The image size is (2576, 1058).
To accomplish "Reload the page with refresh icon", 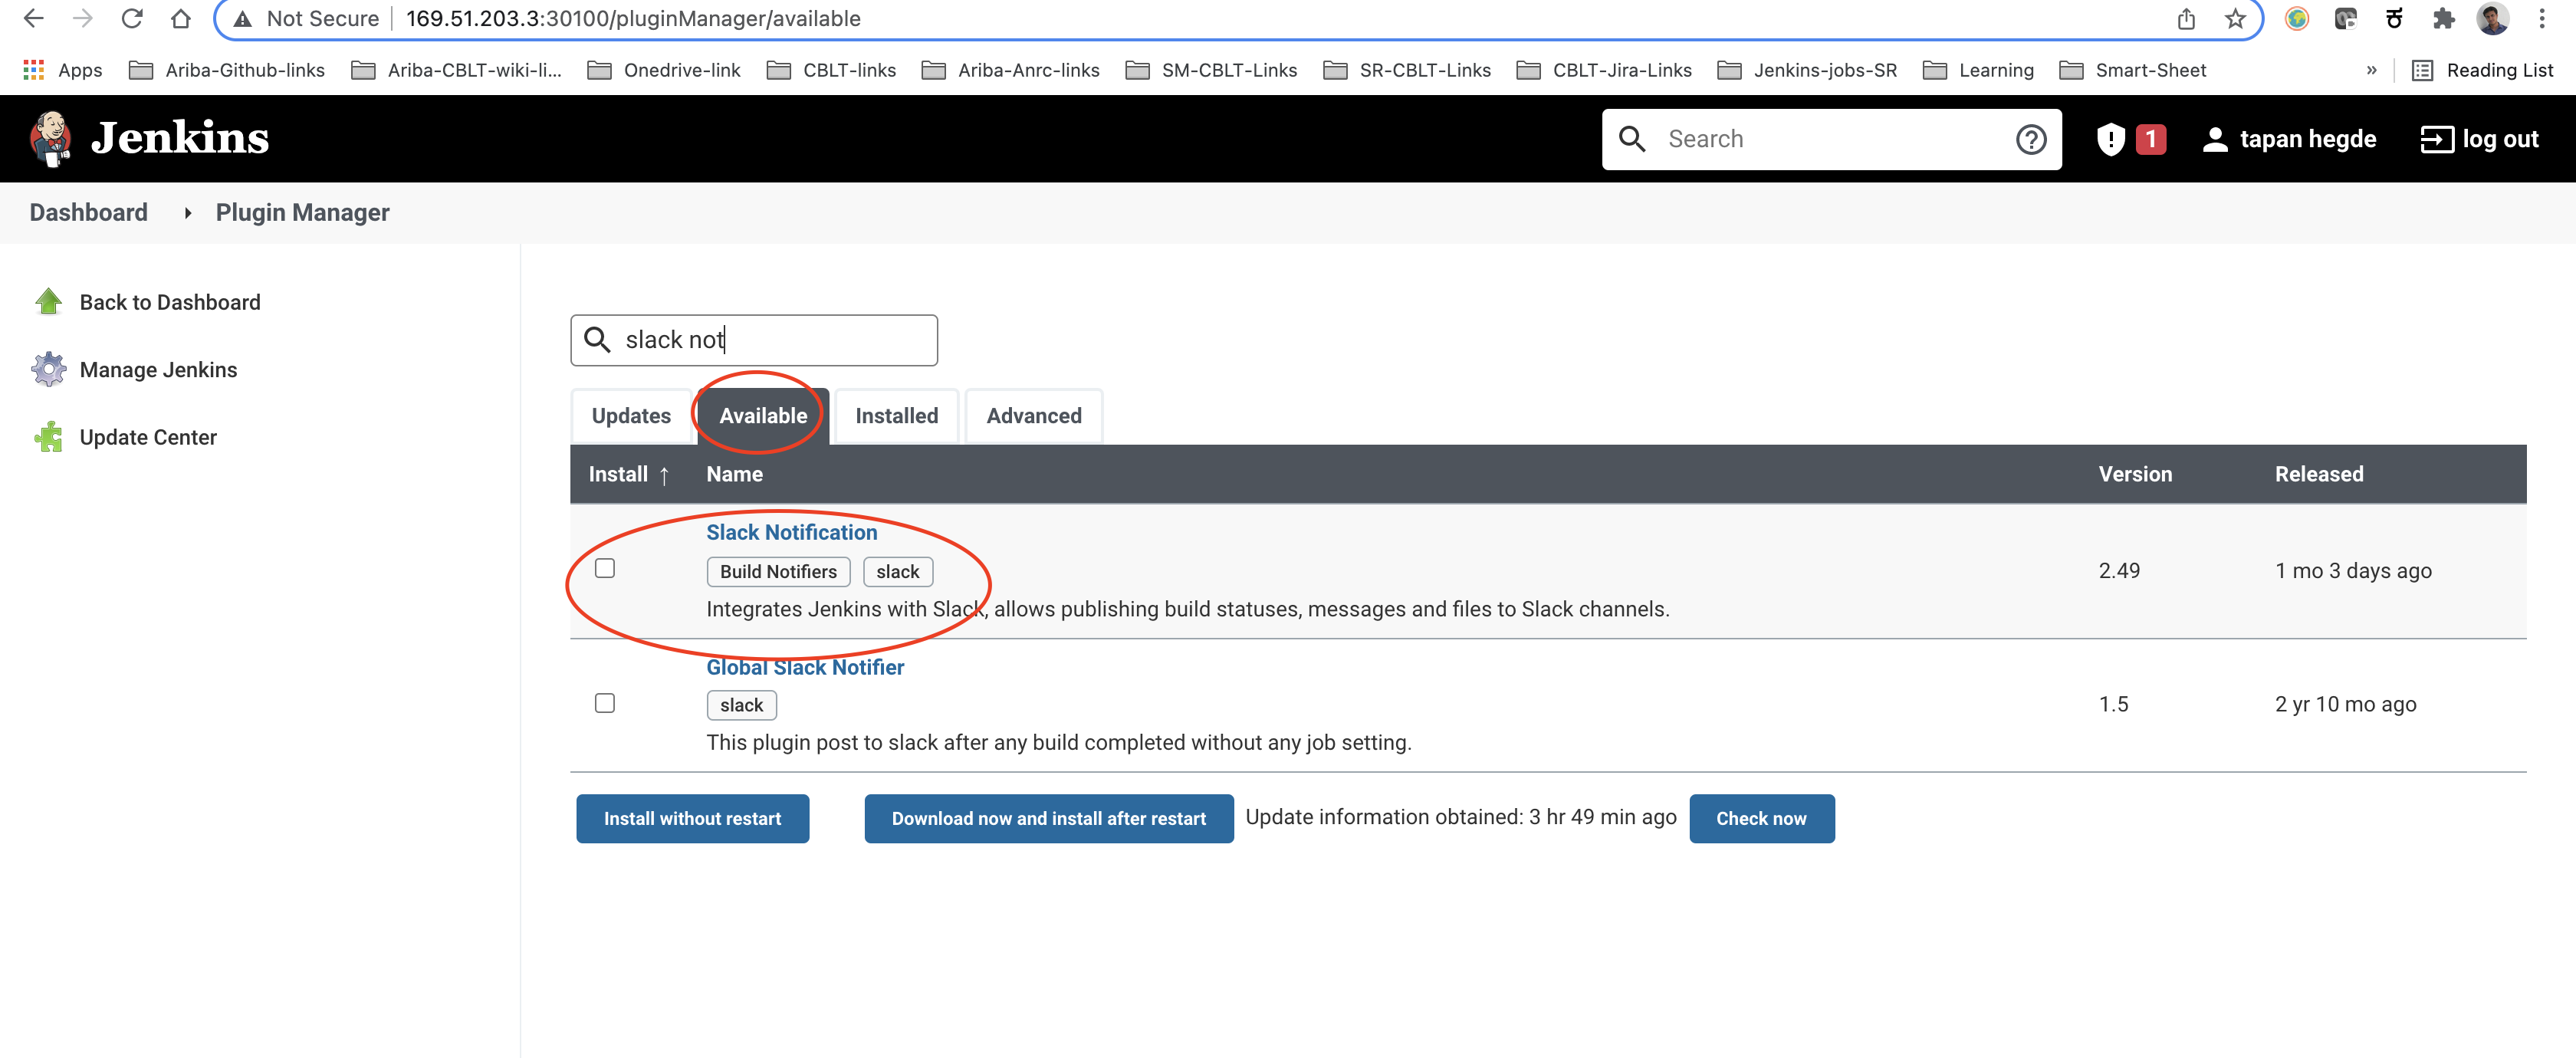I will coord(132,18).
